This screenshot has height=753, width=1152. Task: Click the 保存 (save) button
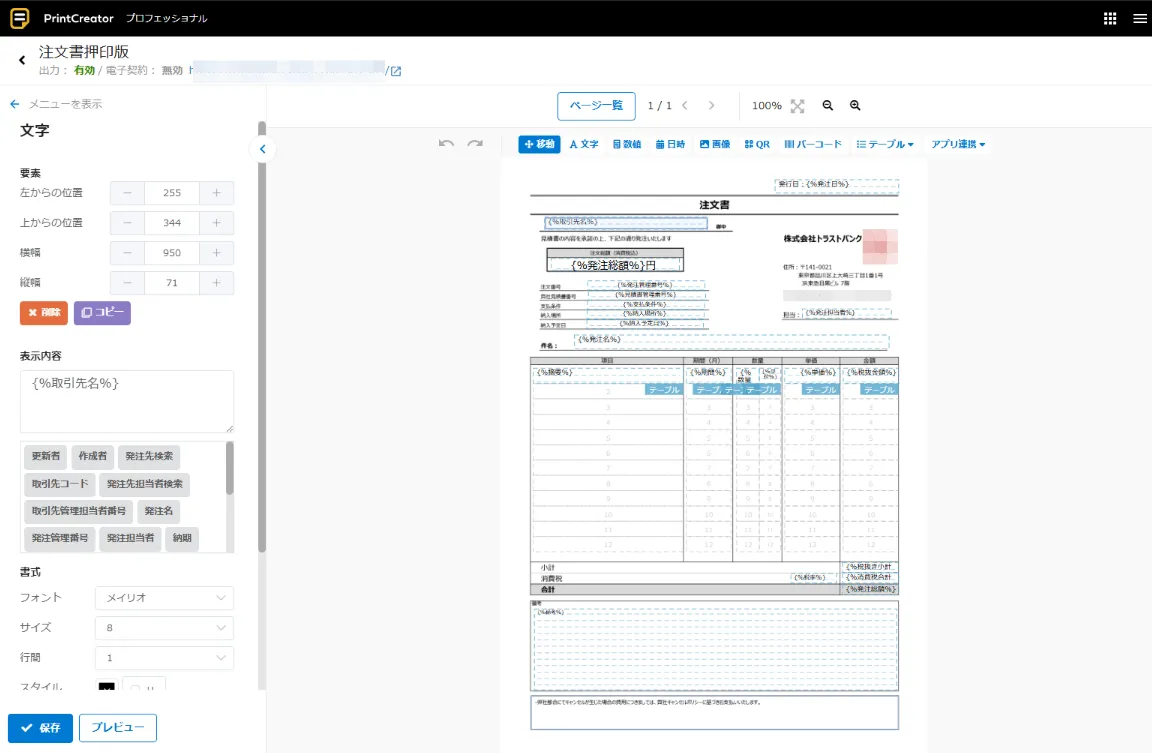pyautogui.click(x=40, y=728)
